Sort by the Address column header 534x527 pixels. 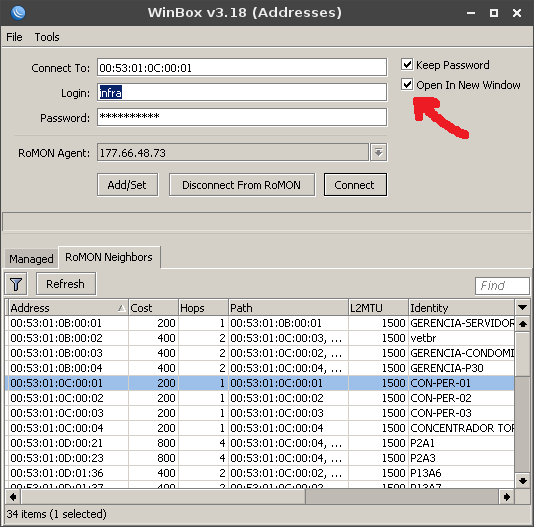(67, 308)
